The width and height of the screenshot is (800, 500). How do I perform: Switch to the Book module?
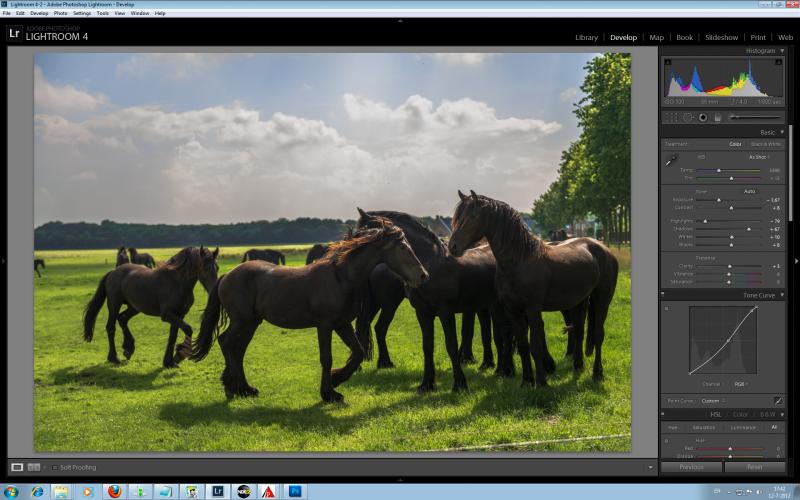point(684,37)
